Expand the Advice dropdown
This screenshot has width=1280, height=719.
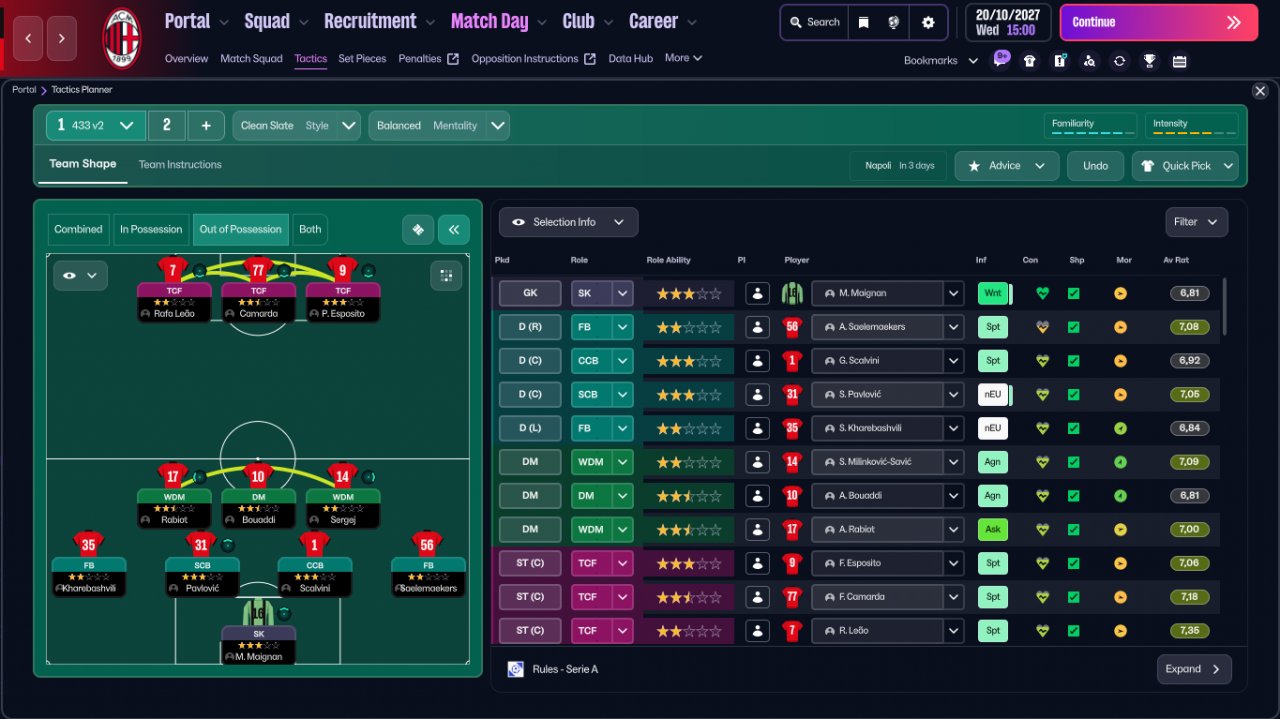[1006, 166]
